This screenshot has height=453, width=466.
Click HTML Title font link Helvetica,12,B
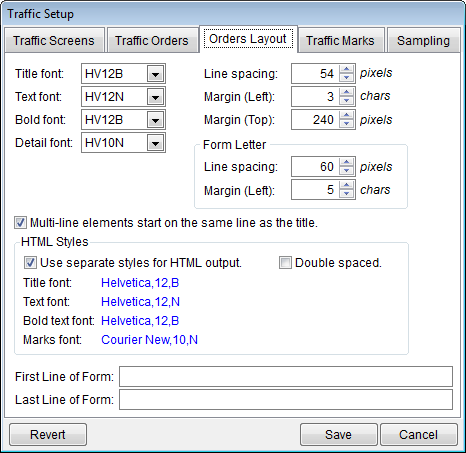coord(140,283)
